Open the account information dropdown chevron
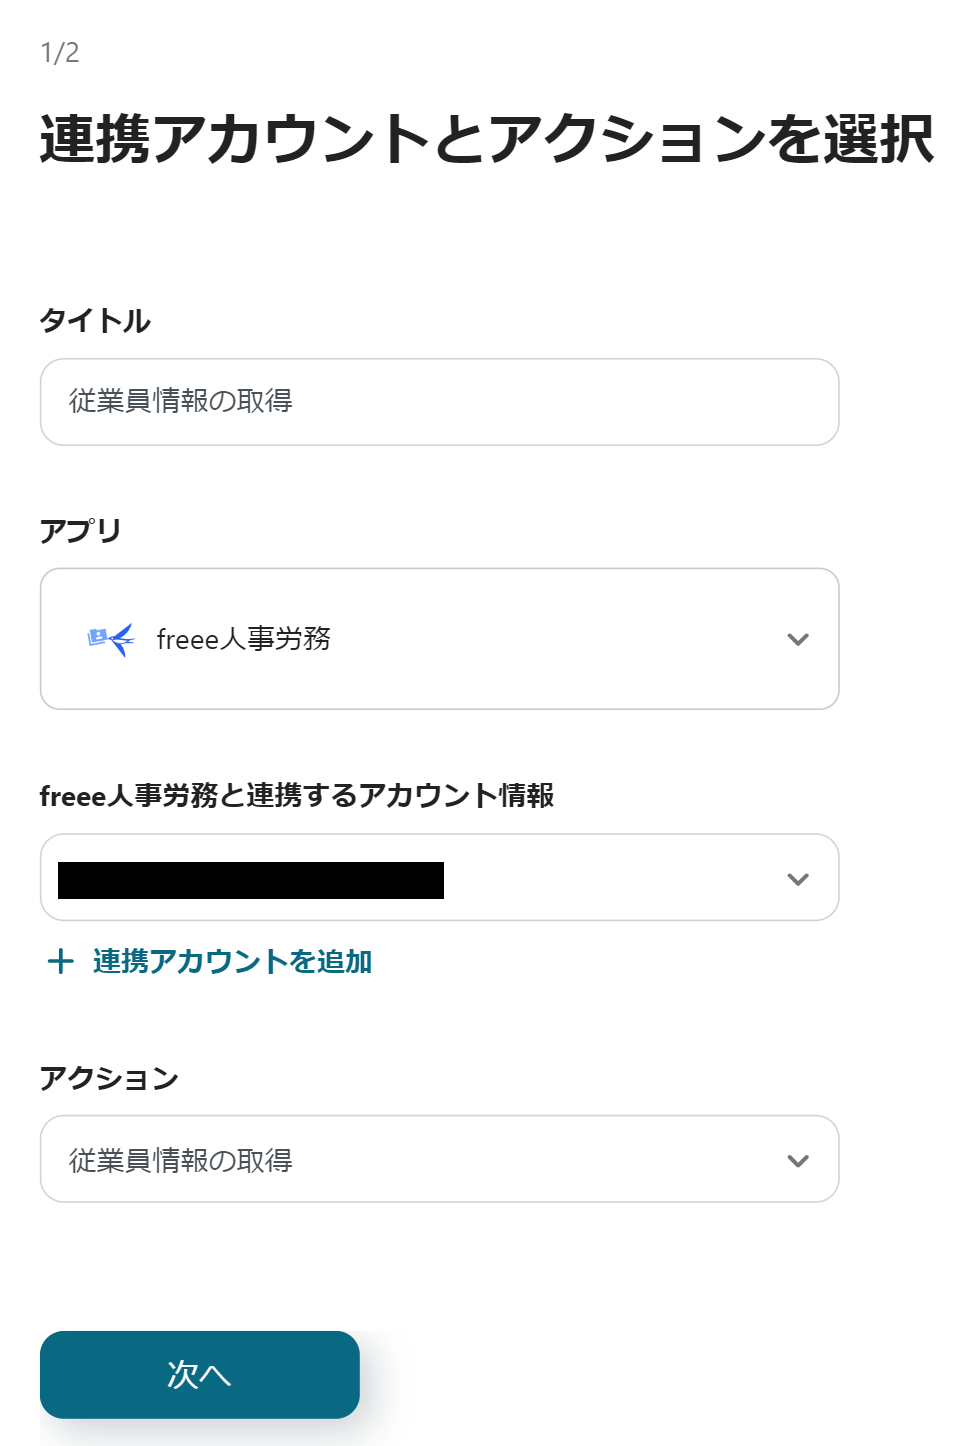This screenshot has width=960, height=1446. 798,880
